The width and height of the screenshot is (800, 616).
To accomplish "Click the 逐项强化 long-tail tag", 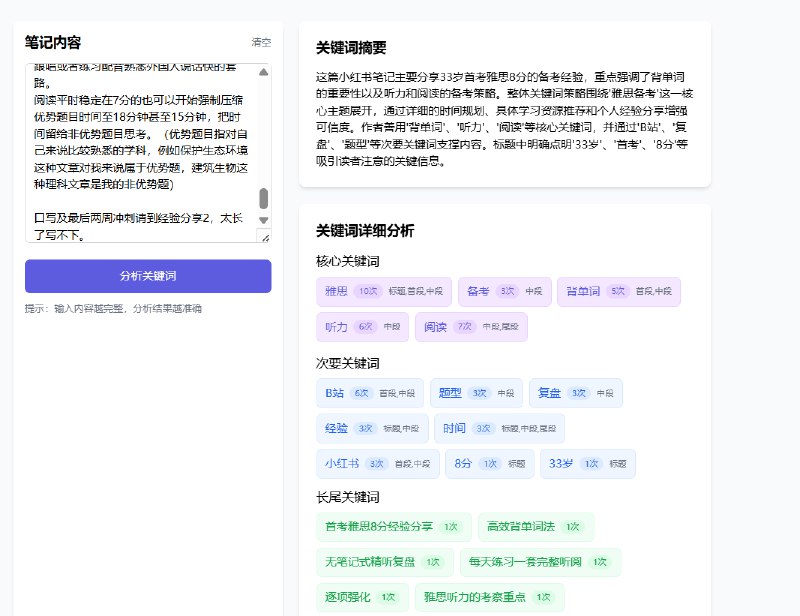I will click(362, 597).
